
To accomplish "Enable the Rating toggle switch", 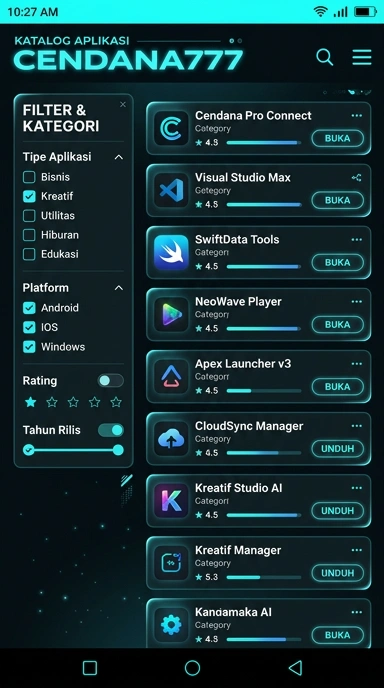I will point(111,380).
